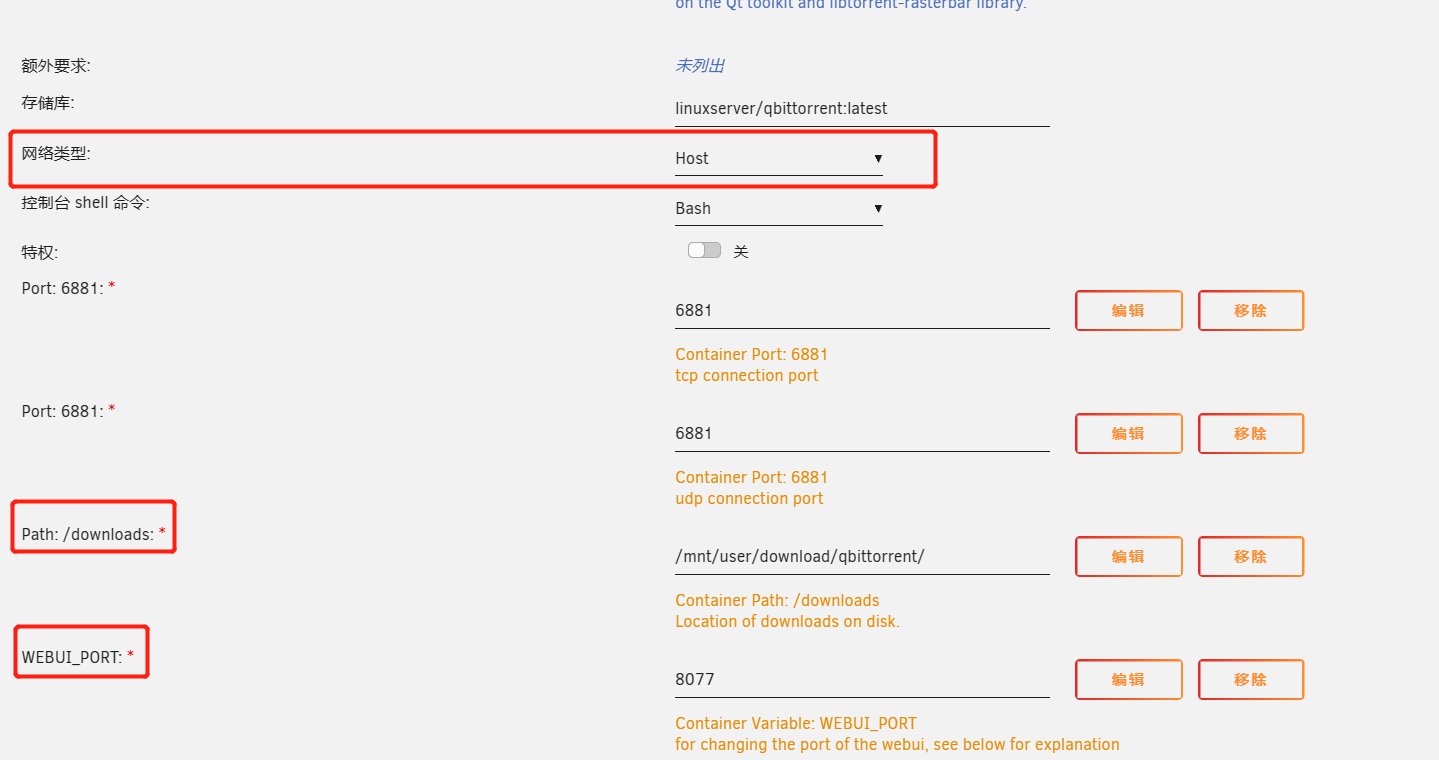Click the 网络类型 label text
1439x760 pixels.
click(x=56, y=154)
